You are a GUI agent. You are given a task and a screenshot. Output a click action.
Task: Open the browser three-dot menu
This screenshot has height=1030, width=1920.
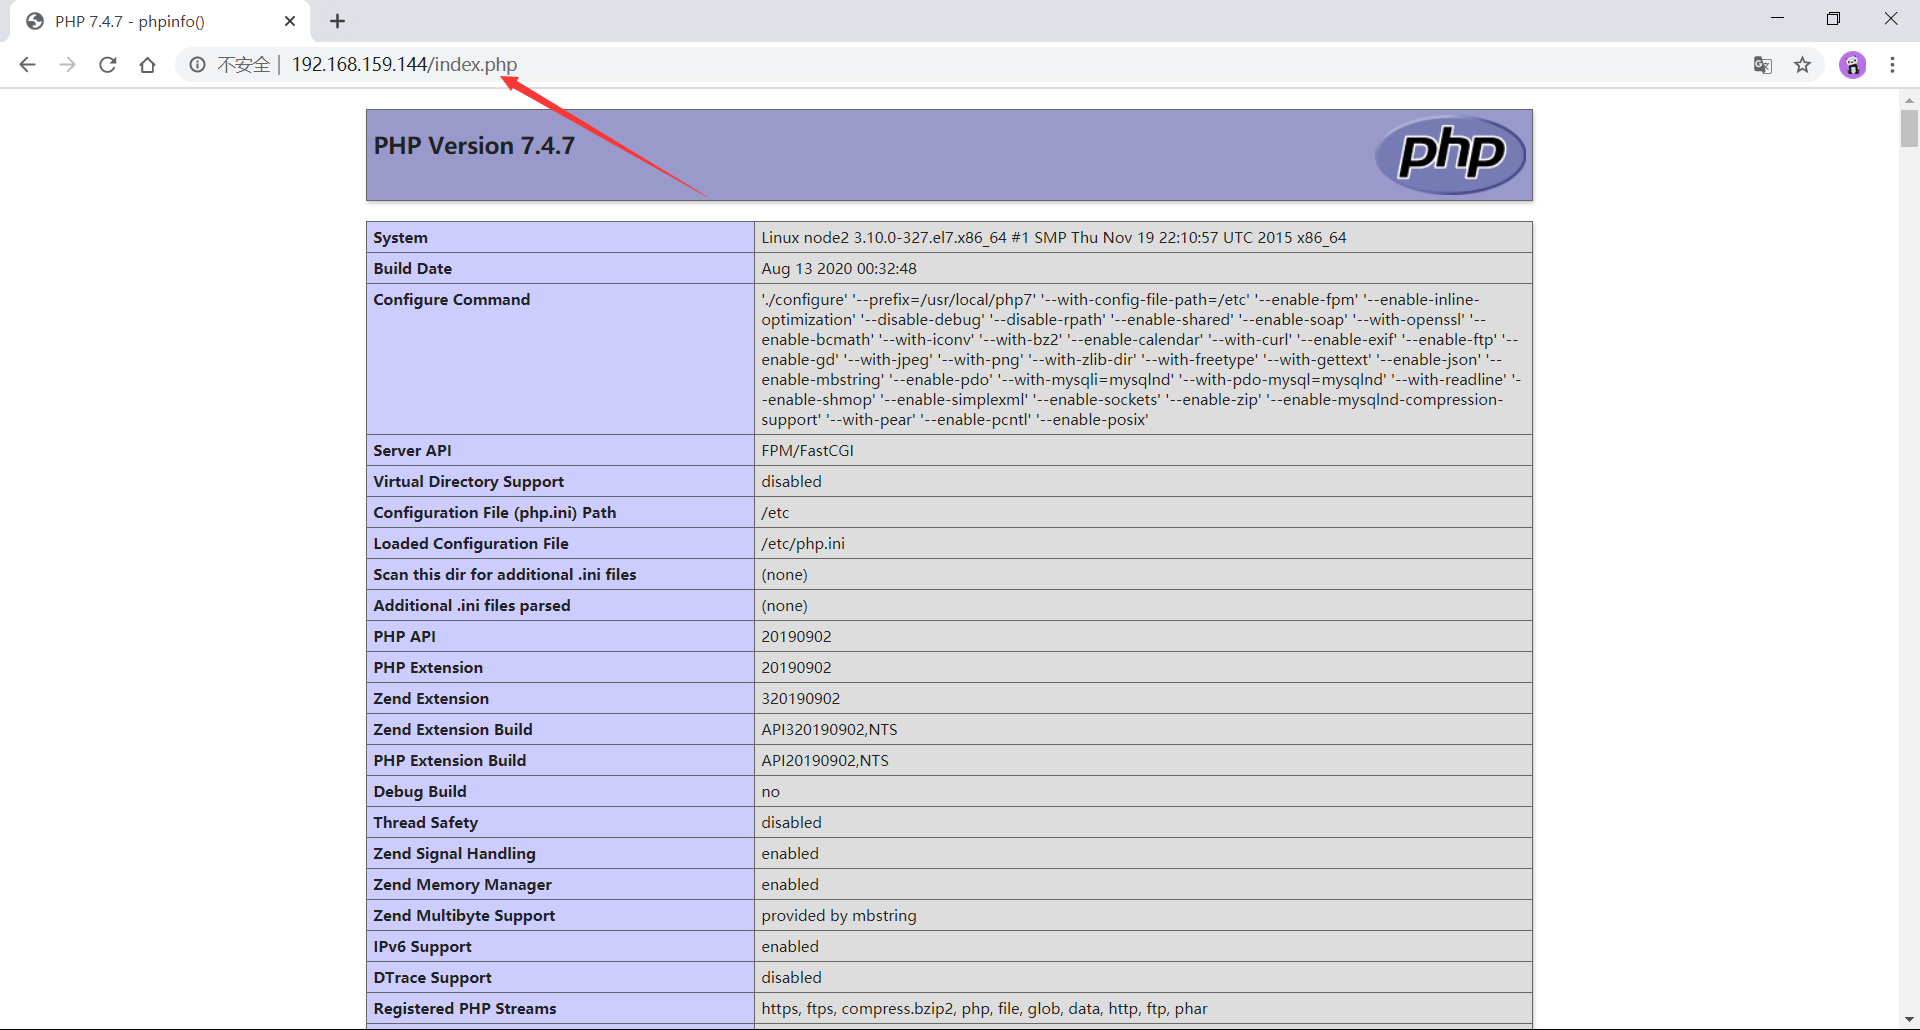click(1892, 65)
